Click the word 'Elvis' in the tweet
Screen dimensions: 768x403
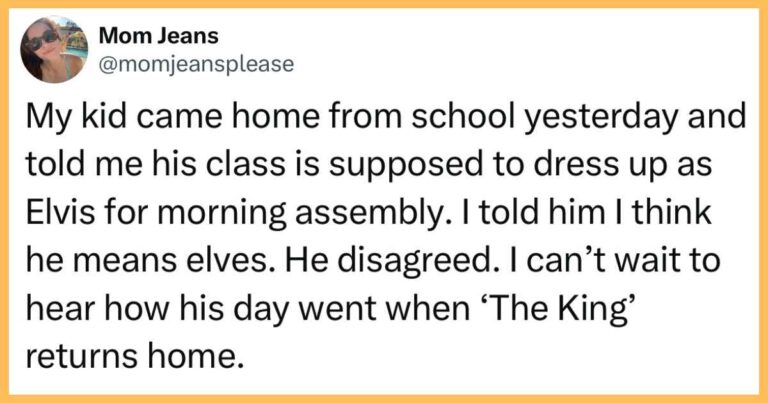(x=55, y=212)
